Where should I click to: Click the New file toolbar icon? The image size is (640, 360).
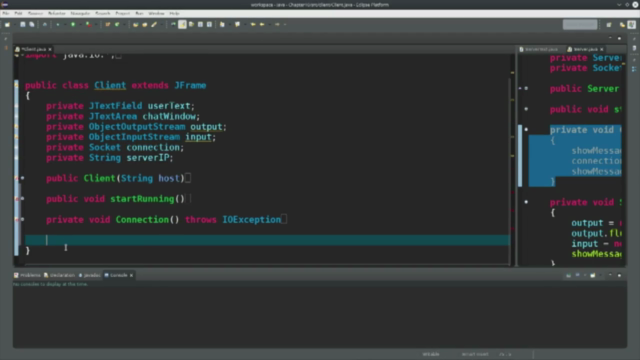(x=7, y=24)
